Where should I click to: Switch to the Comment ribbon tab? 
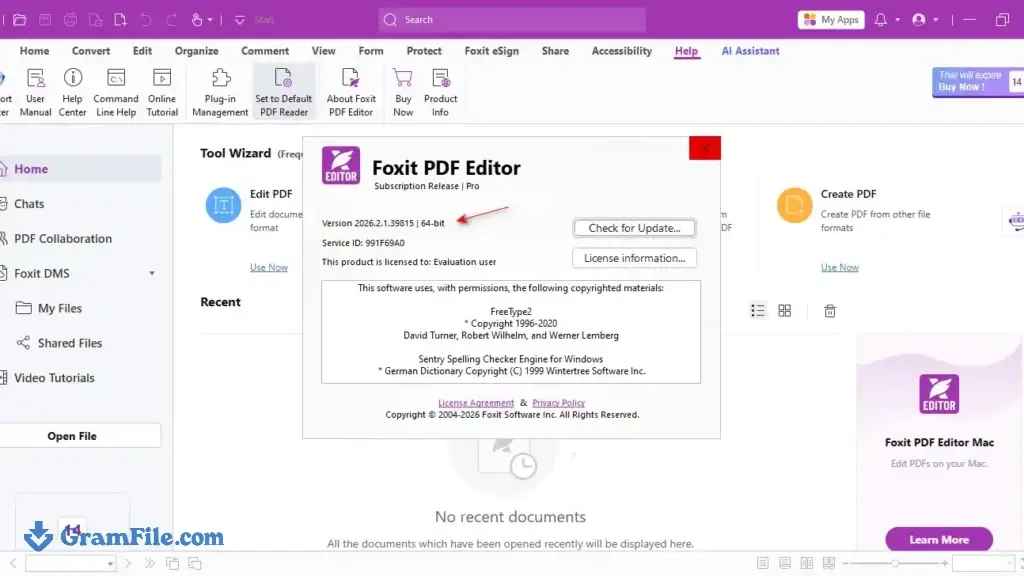[265, 51]
